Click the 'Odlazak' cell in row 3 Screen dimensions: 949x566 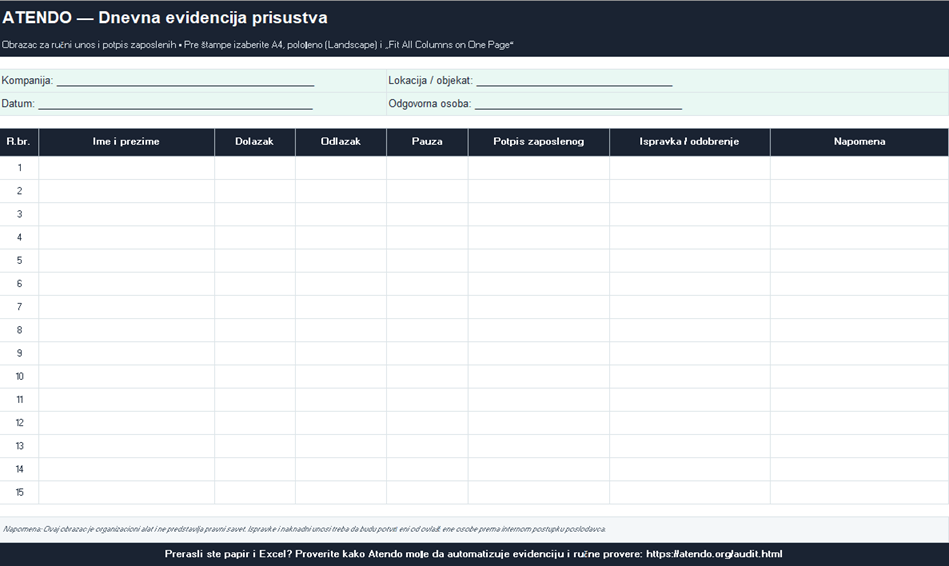pyautogui.click(x=341, y=214)
